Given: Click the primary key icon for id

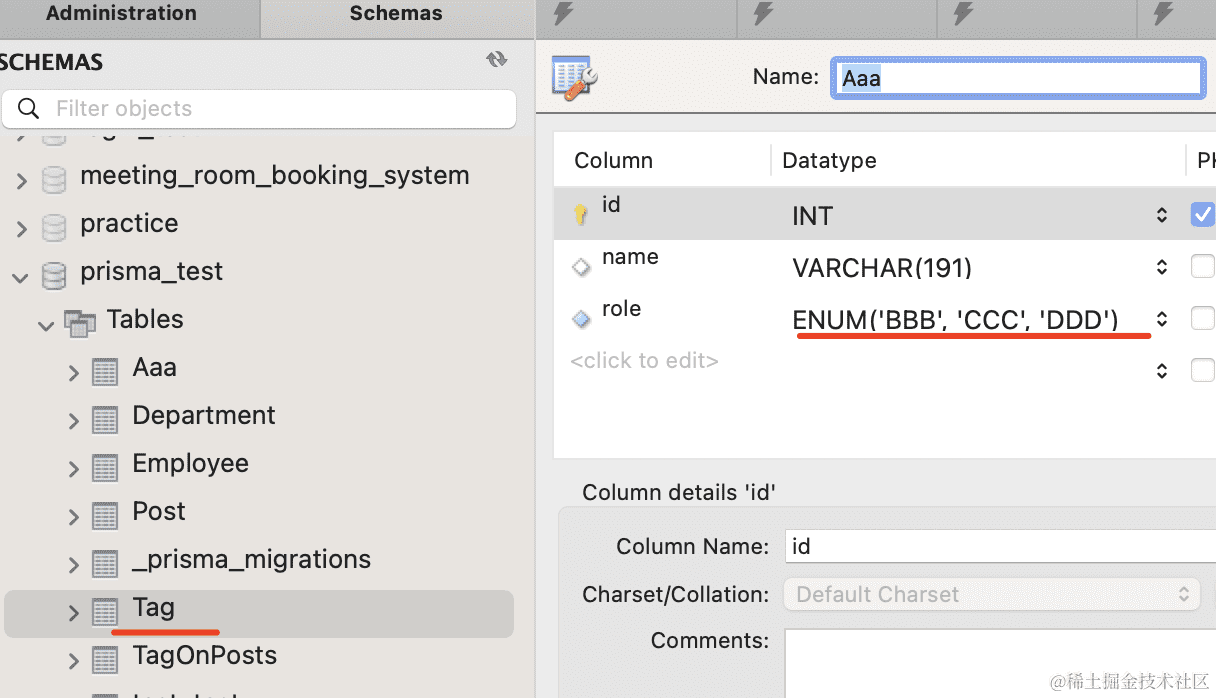Looking at the screenshot, I should tap(580, 215).
